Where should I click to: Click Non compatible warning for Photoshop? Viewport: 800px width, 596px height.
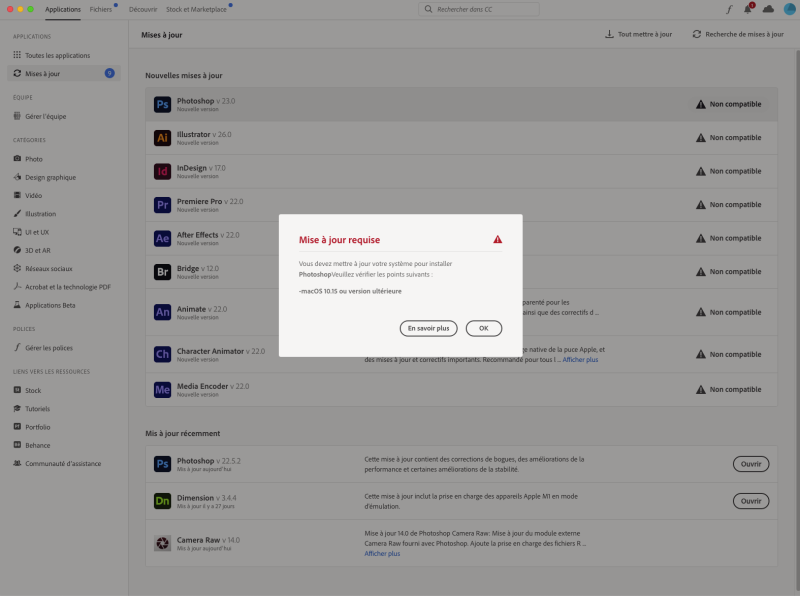pyautogui.click(x=729, y=104)
